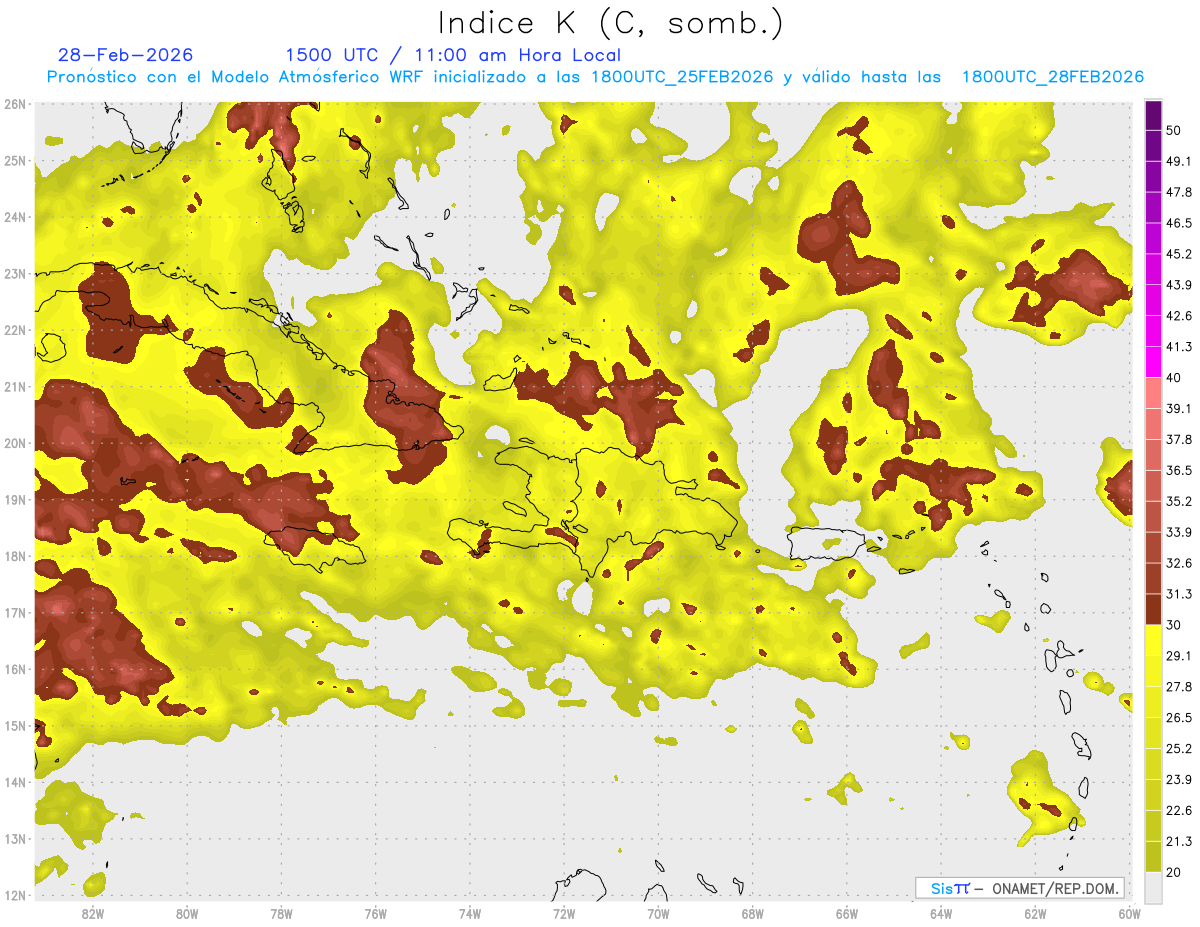Screen dimensions: 1200x927
Task: Click the '42.6' colorbar label
Action: [1178, 316]
